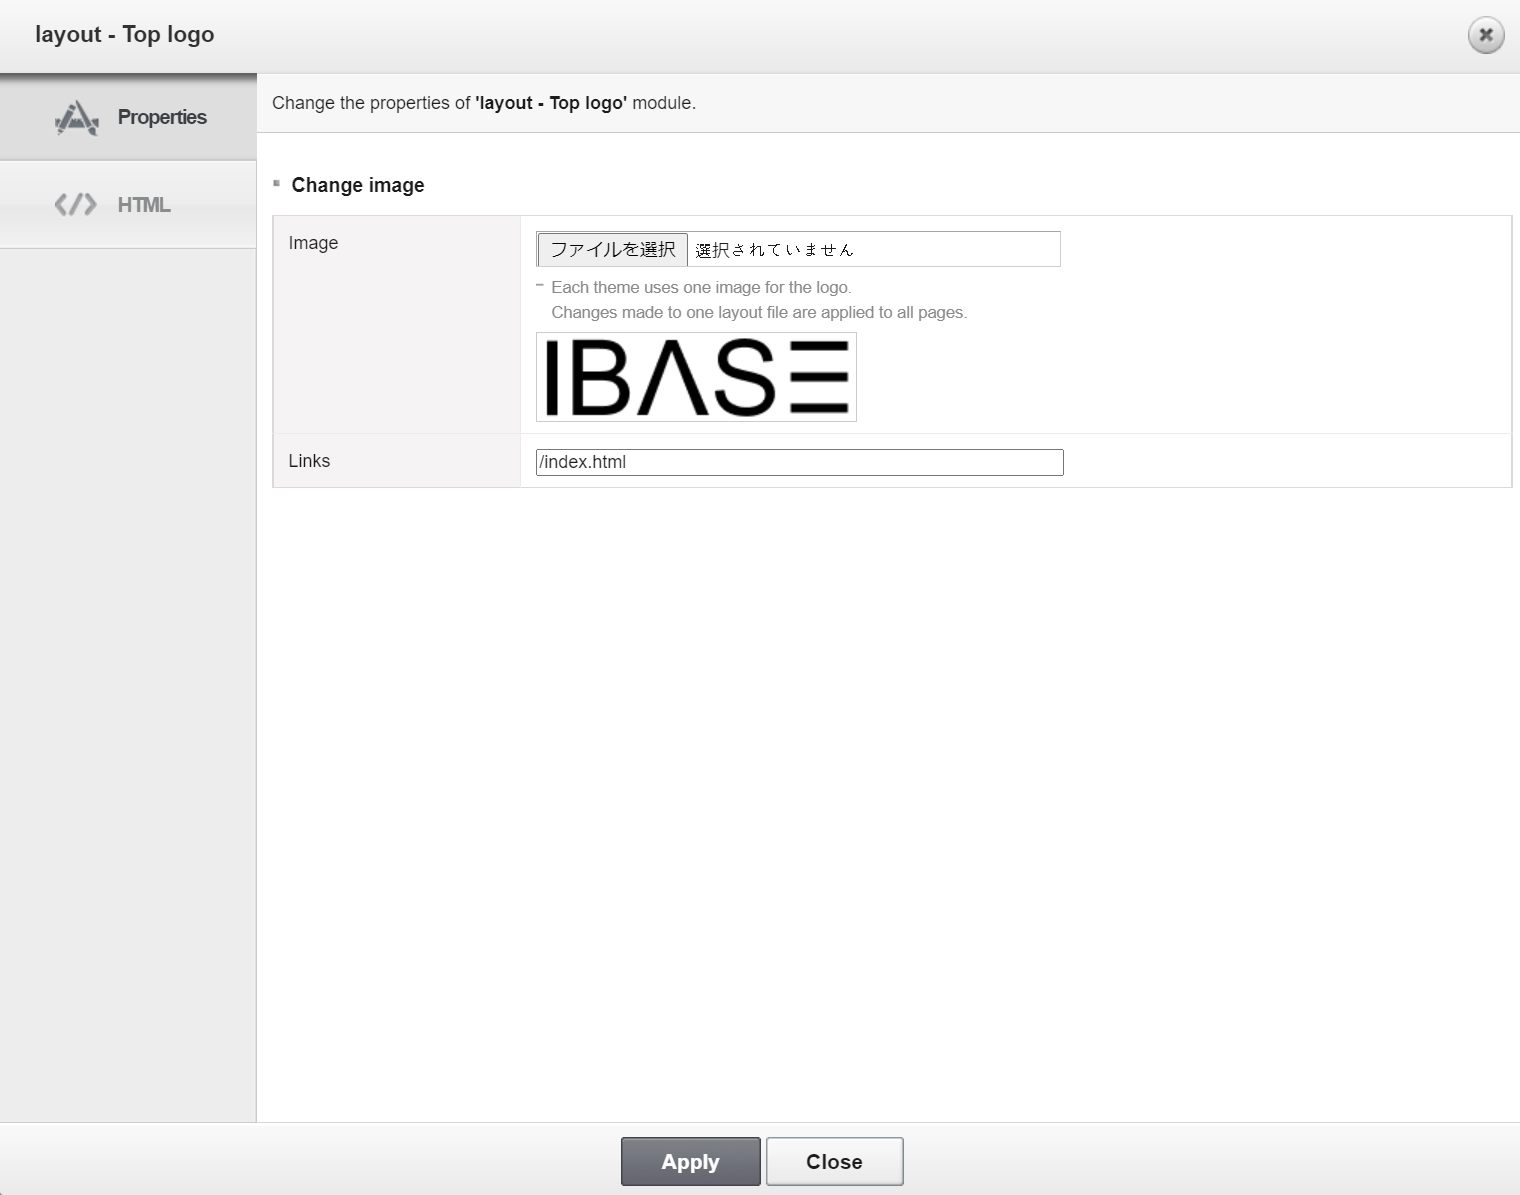Click the IBASE logo preview image
The height and width of the screenshot is (1195, 1520).
coord(696,377)
